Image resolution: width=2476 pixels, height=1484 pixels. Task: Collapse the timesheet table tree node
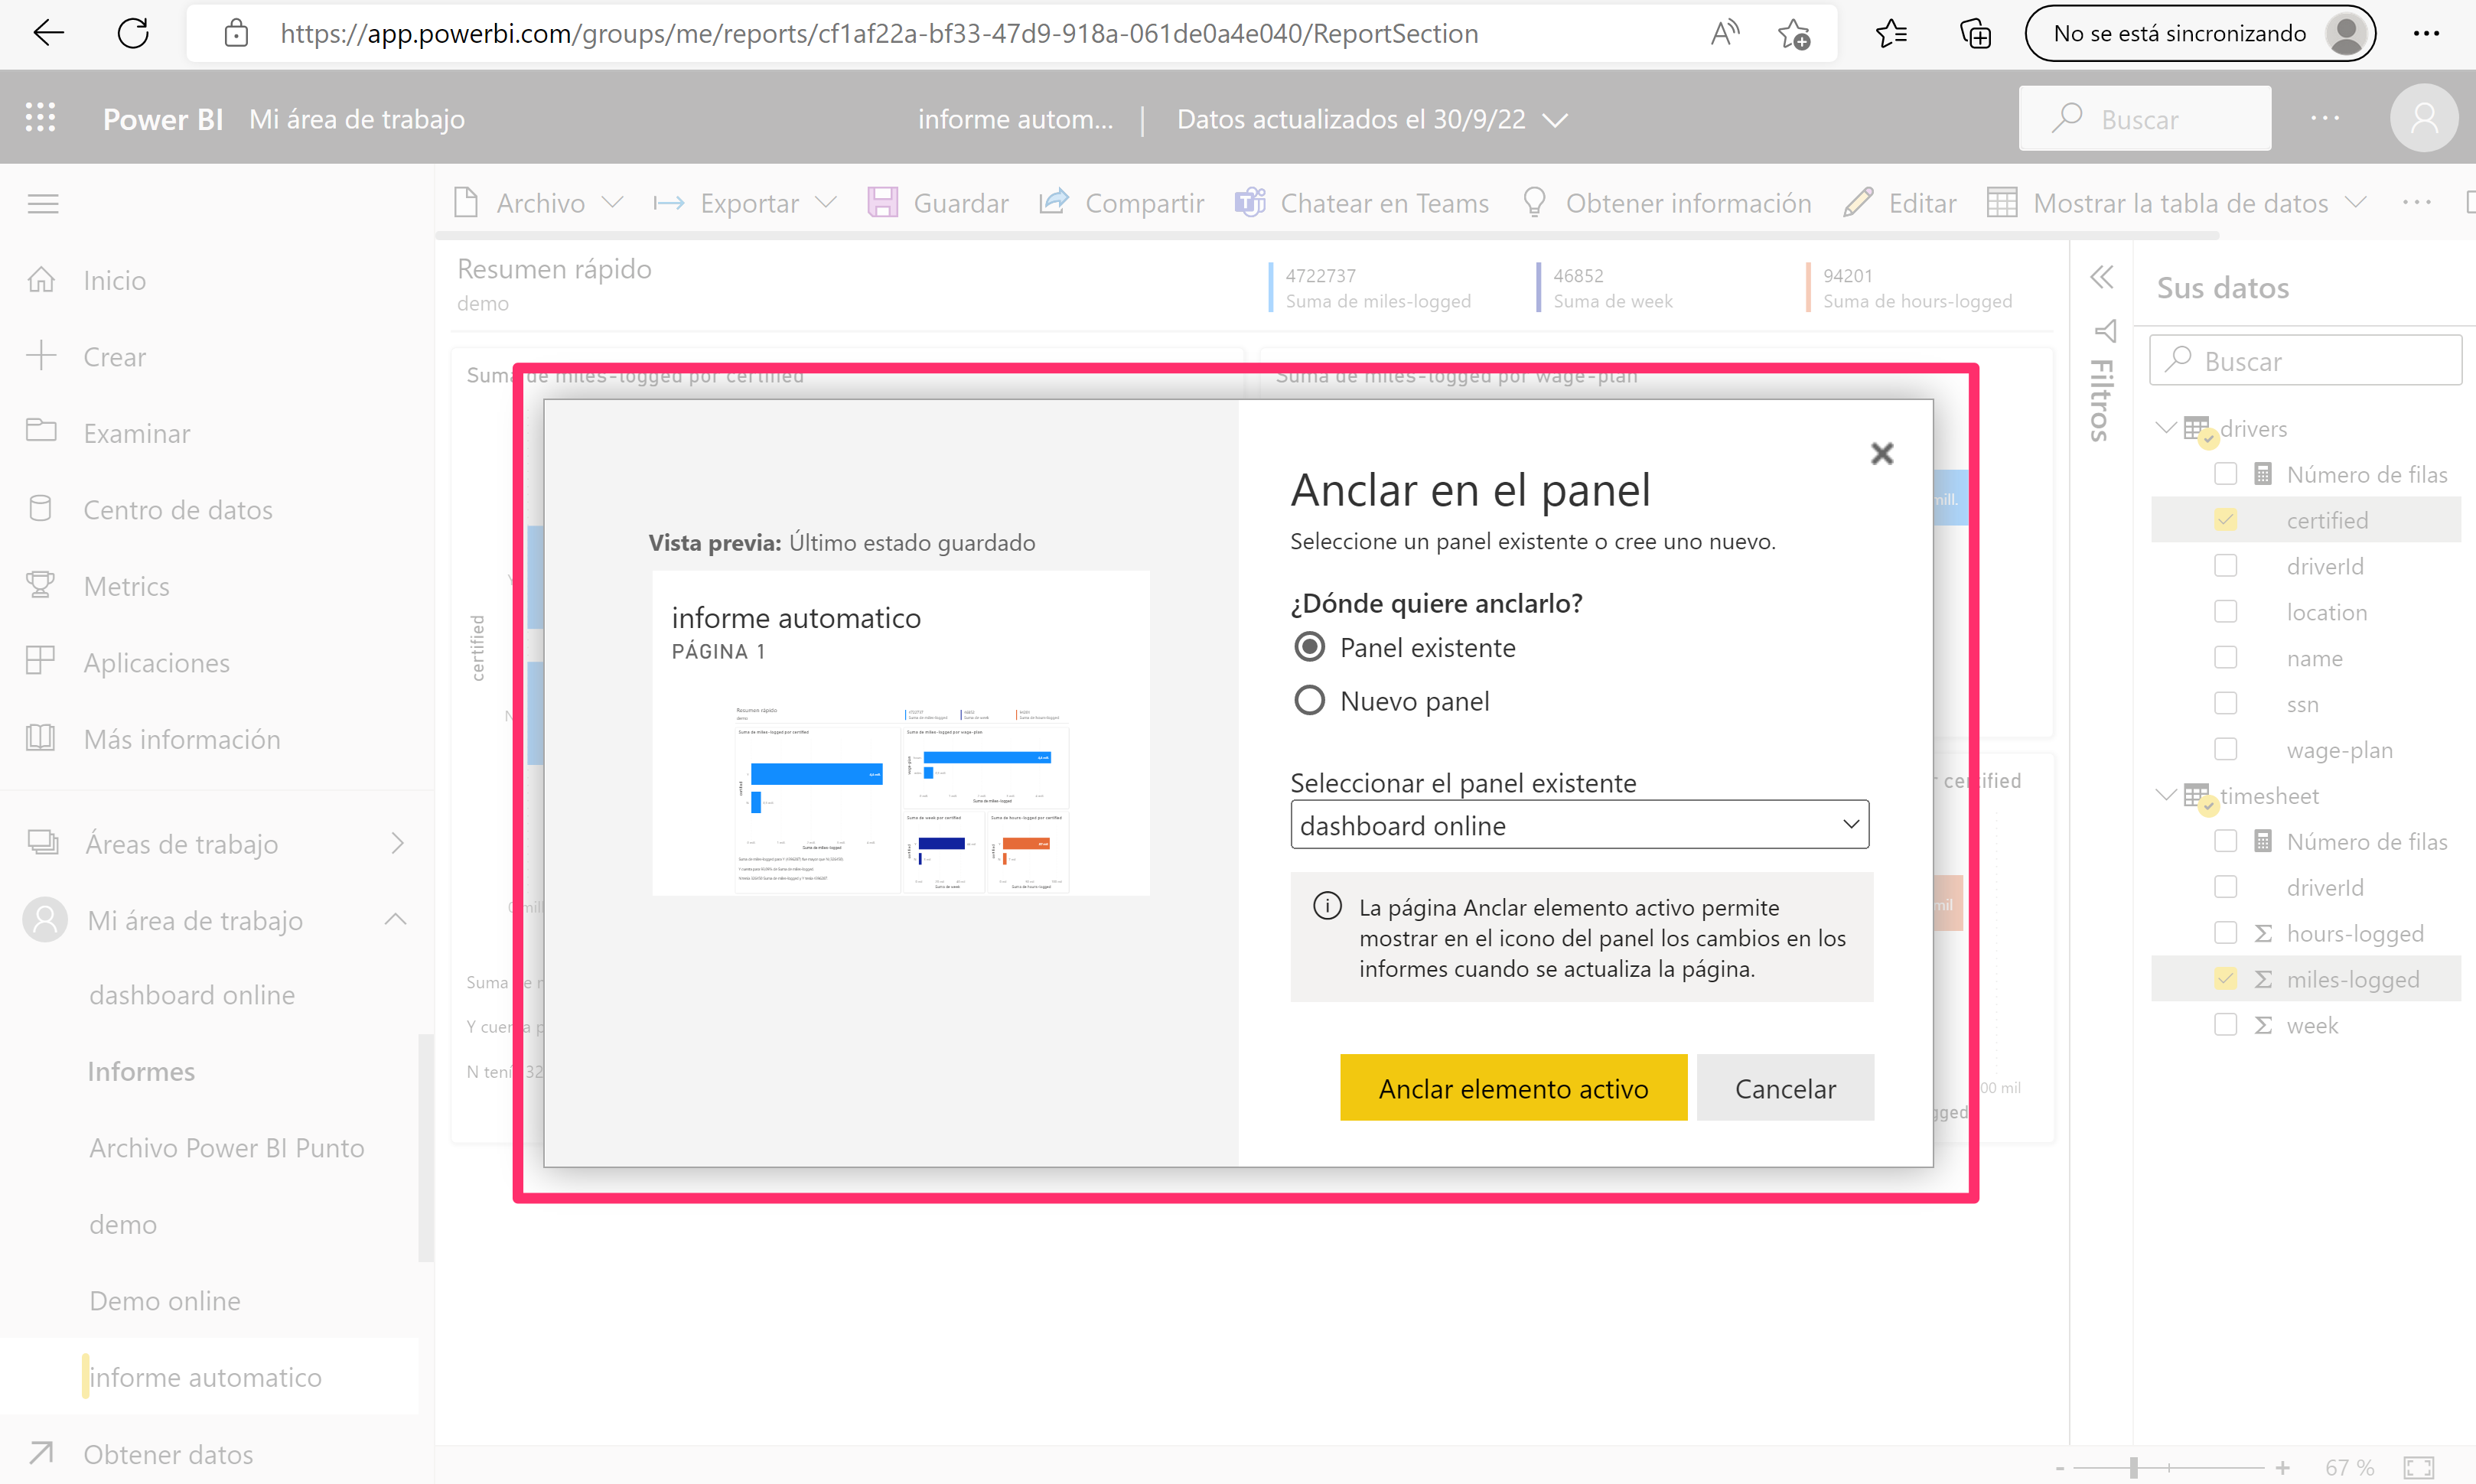pyautogui.click(x=2166, y=795)
